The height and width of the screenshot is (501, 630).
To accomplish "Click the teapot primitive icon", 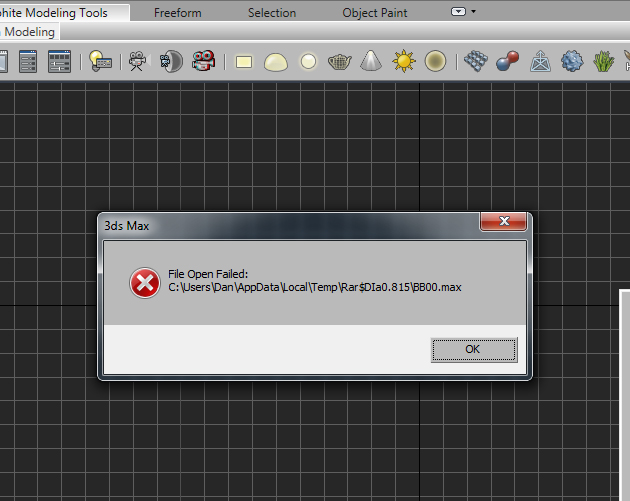I will [341, 62].
